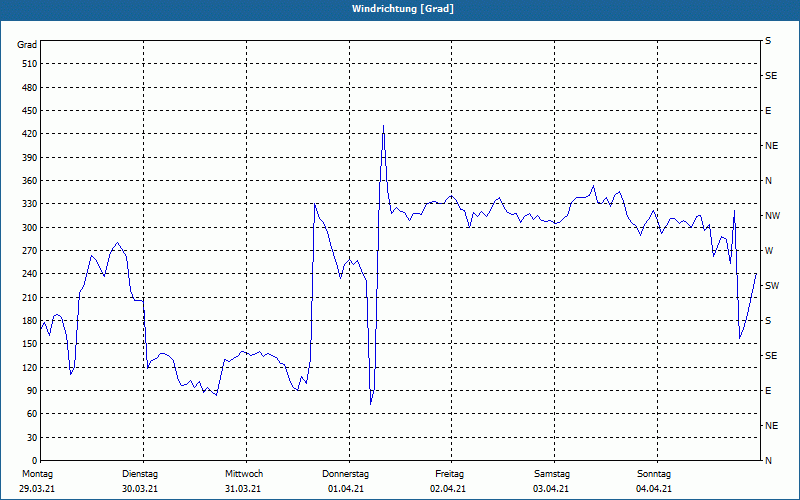The image size is (800, 500).
Task: Select the W compass direction label
Action: 769,251
